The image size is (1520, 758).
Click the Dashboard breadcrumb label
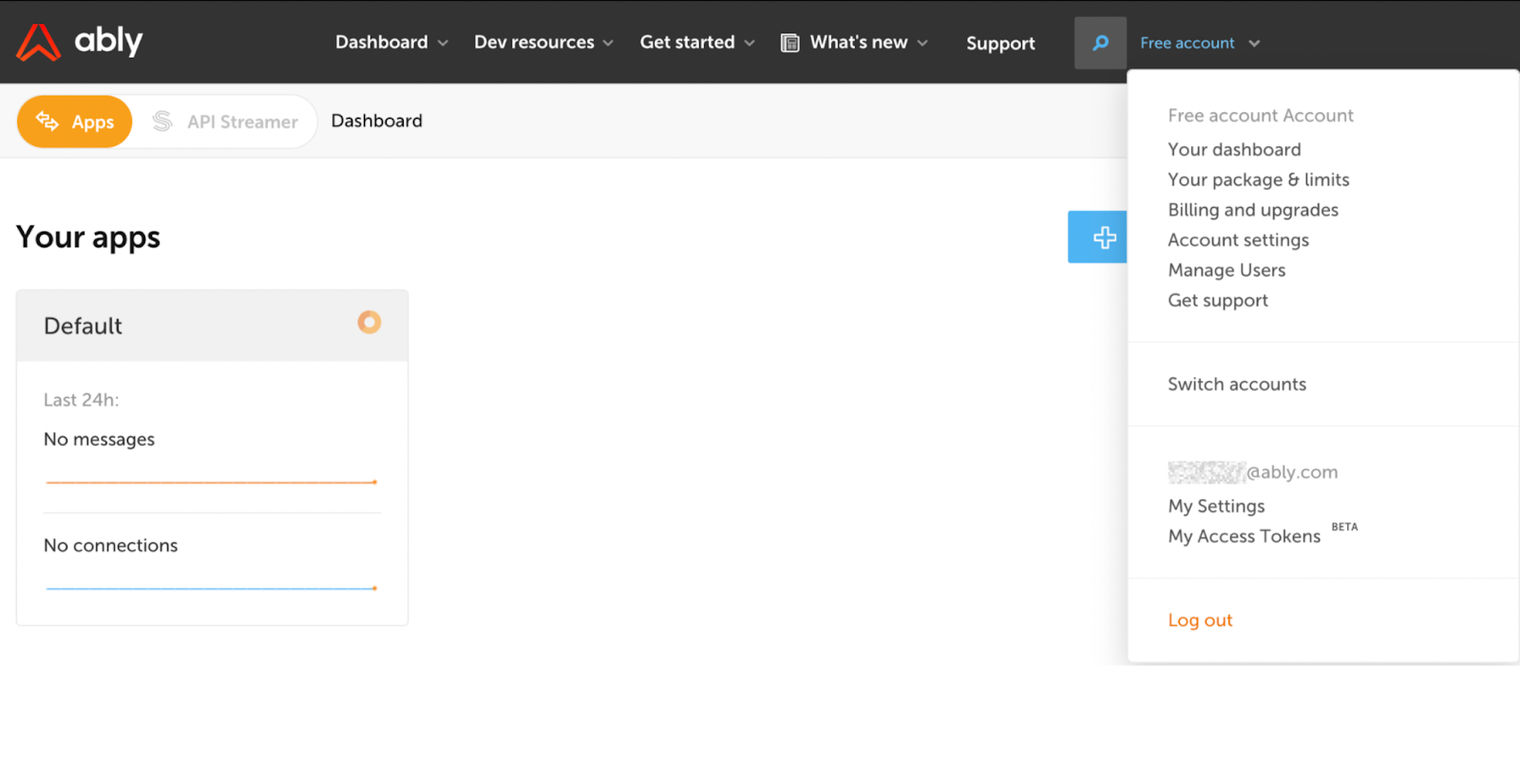[377, 120]
